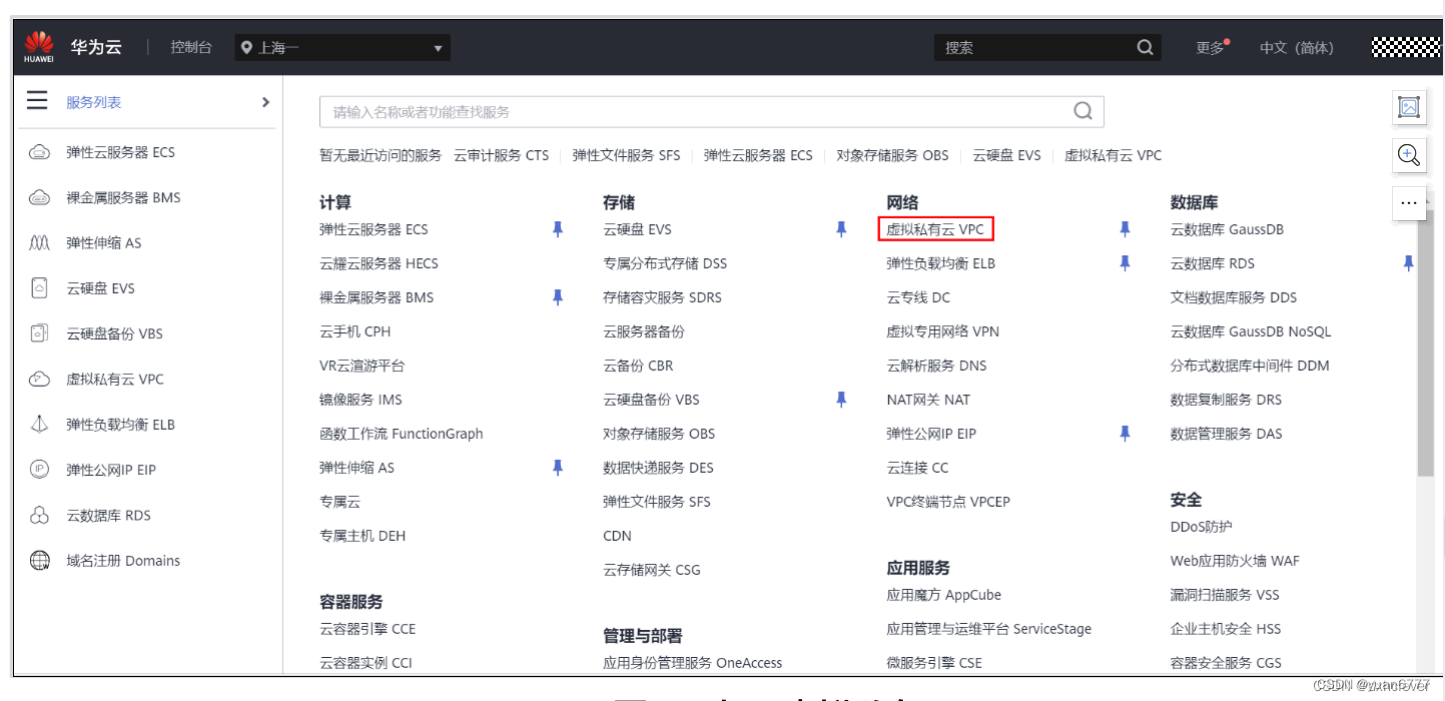The height and width of the screenshot is (701, 1445).
Task: Open recent service 虚拟私有云 VPC
Action: point(1113,155)
